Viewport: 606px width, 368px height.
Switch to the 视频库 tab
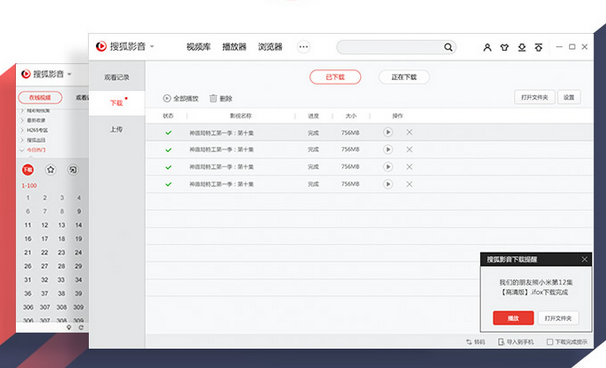click(199, 47)
